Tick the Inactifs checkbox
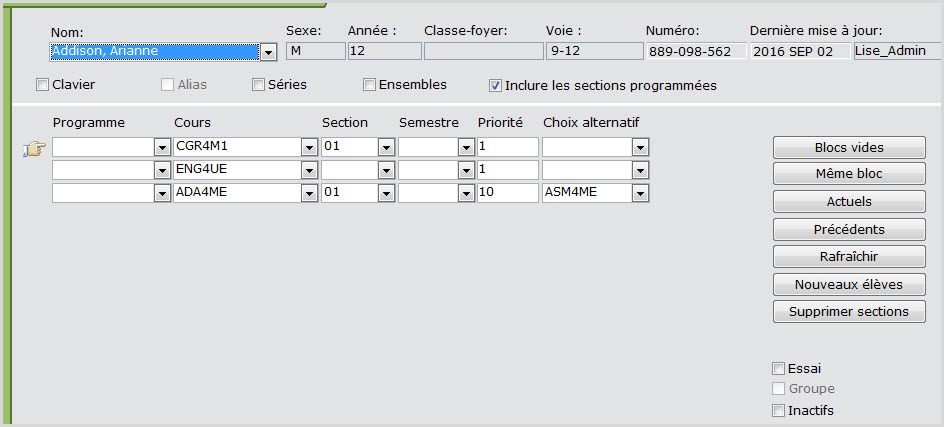This screenshot has width=944, height=427. [x=779, y=411]
